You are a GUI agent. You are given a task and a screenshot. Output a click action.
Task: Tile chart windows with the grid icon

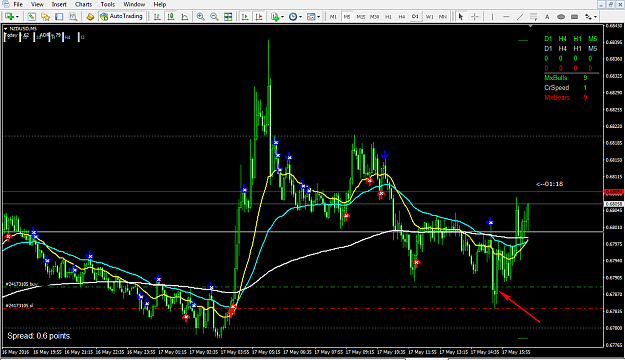(x=228, y=17)
